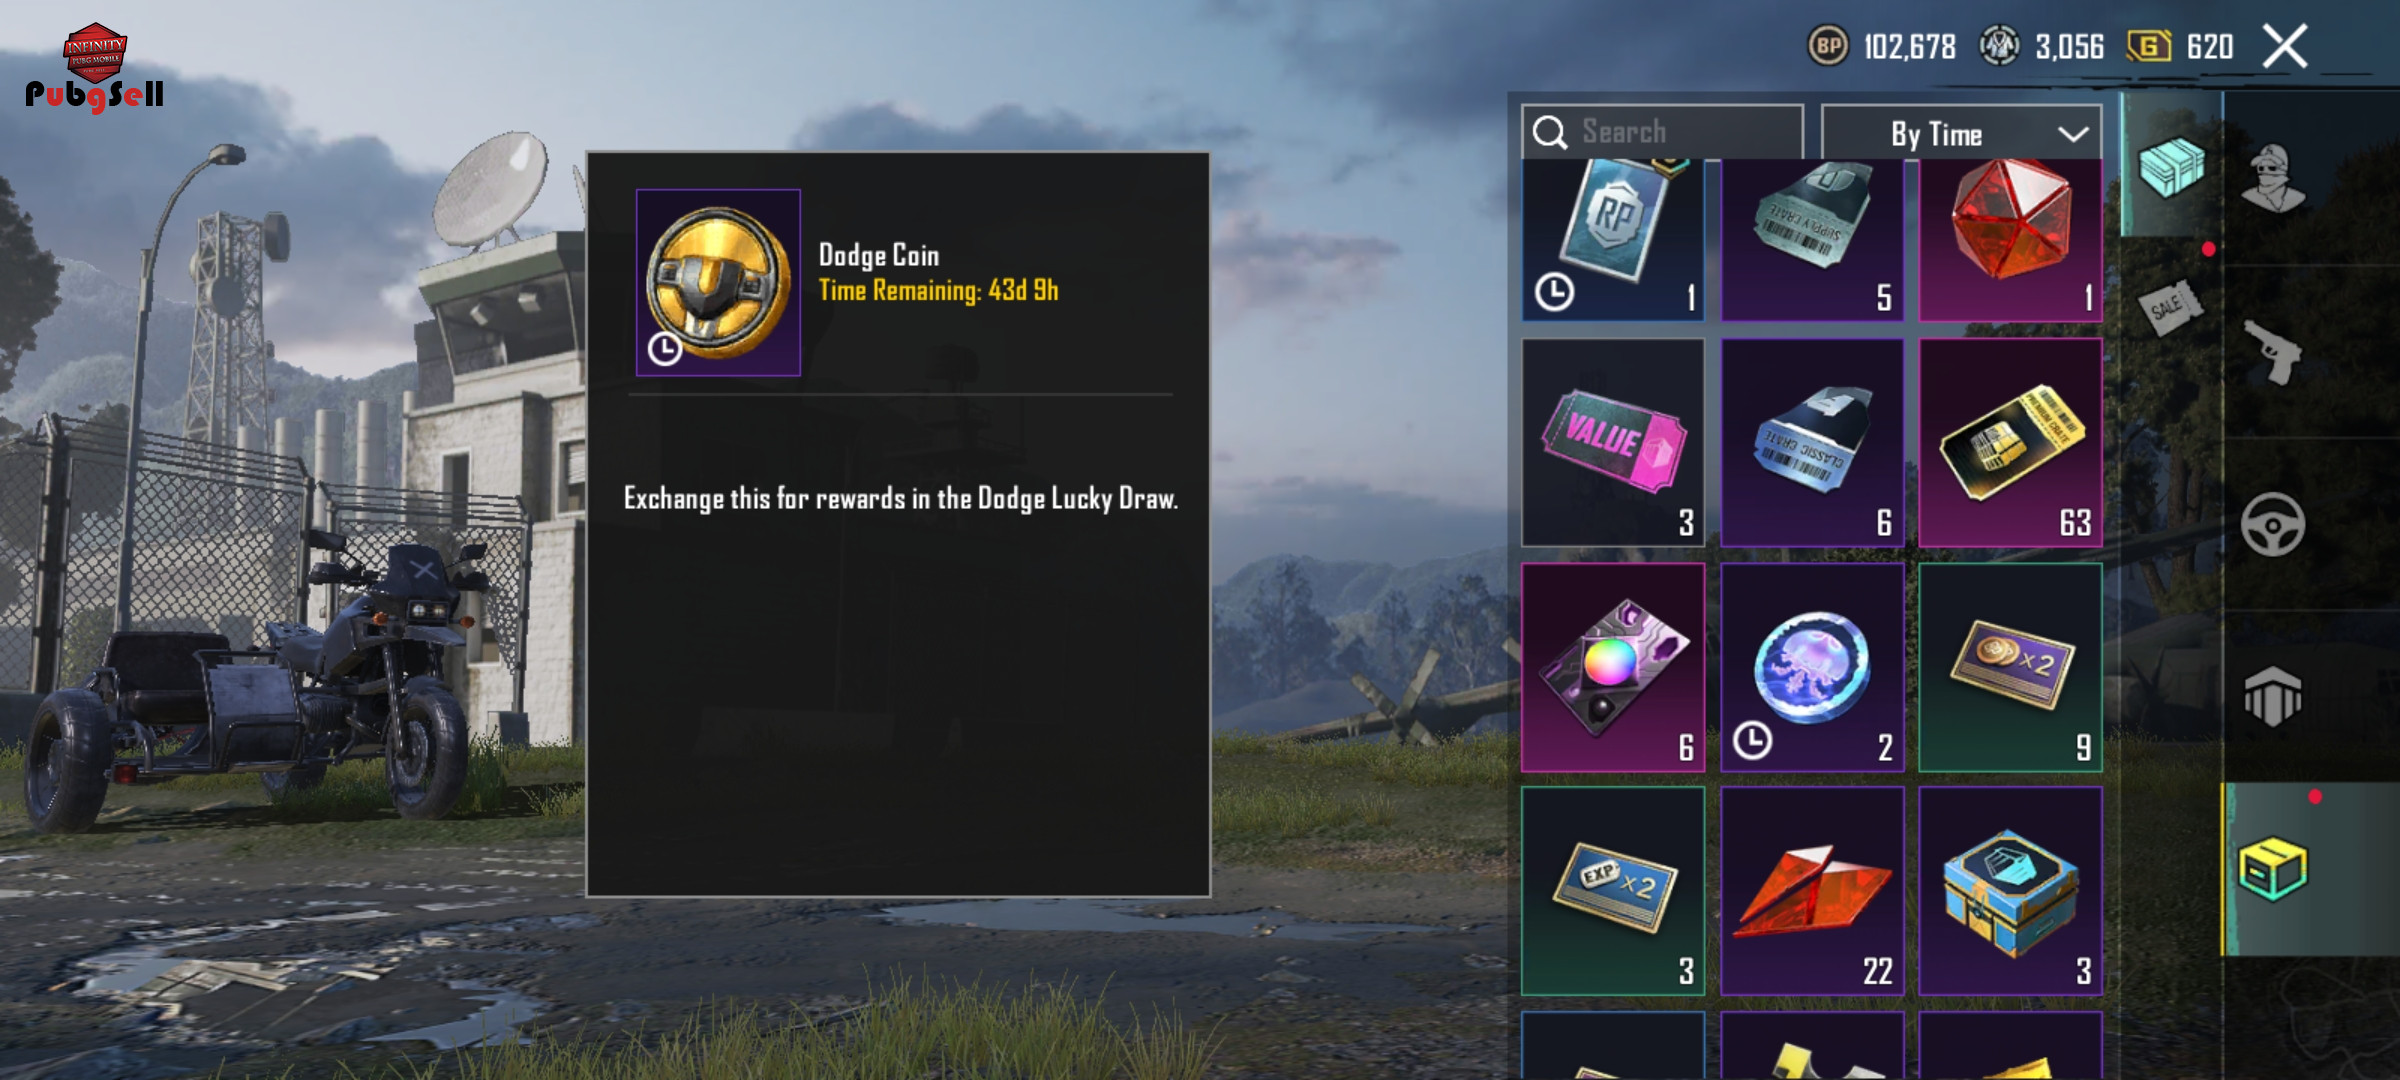Select the jellyfish coin timed item
The width and height of the screenshot is (2400, 1080).
[1812, 667]
